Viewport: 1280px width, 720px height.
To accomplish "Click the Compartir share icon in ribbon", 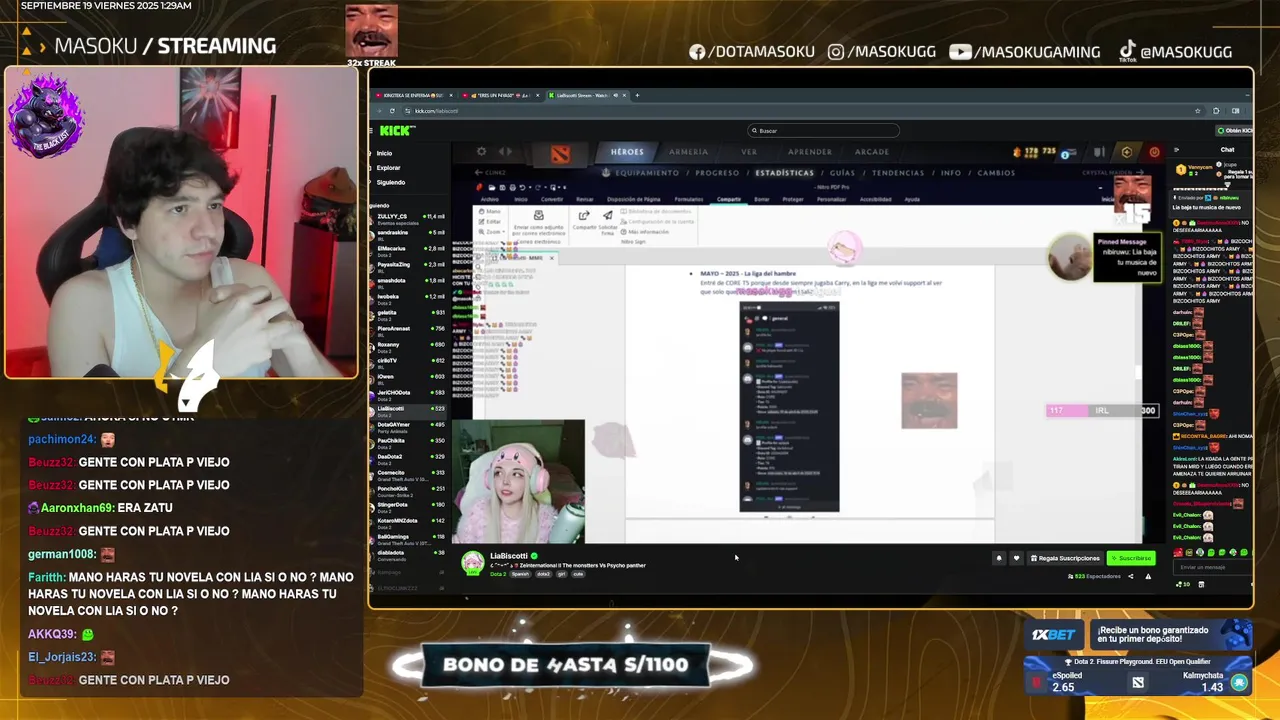I will [x=584, y=215].
